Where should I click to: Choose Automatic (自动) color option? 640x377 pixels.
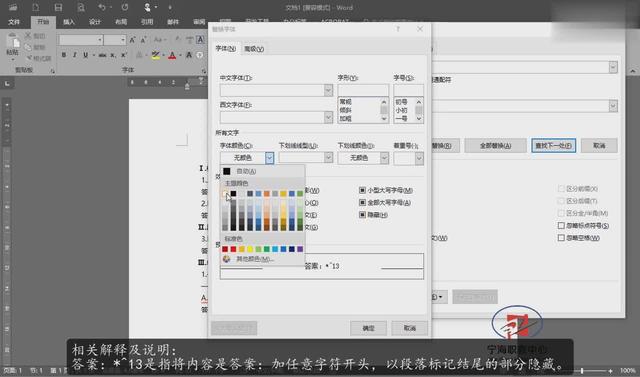pyautogui.click(x=262, y=171)
